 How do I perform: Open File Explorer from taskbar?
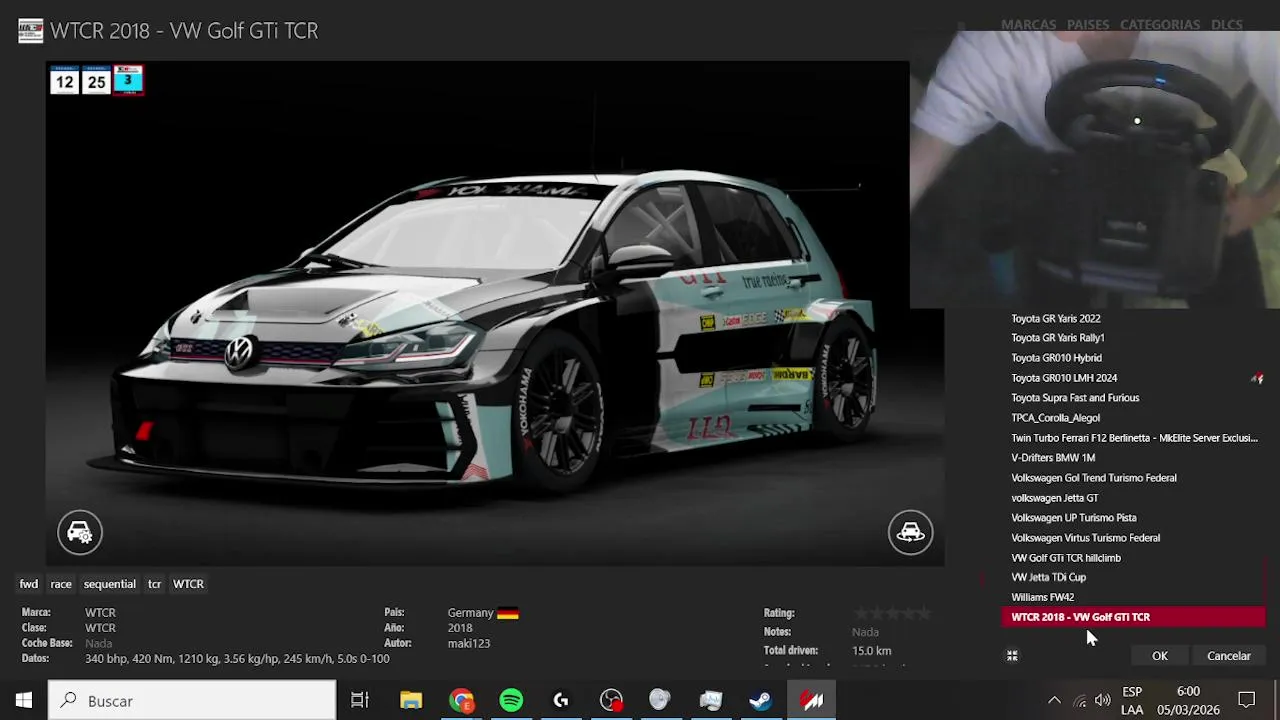[x=411, y=701]
